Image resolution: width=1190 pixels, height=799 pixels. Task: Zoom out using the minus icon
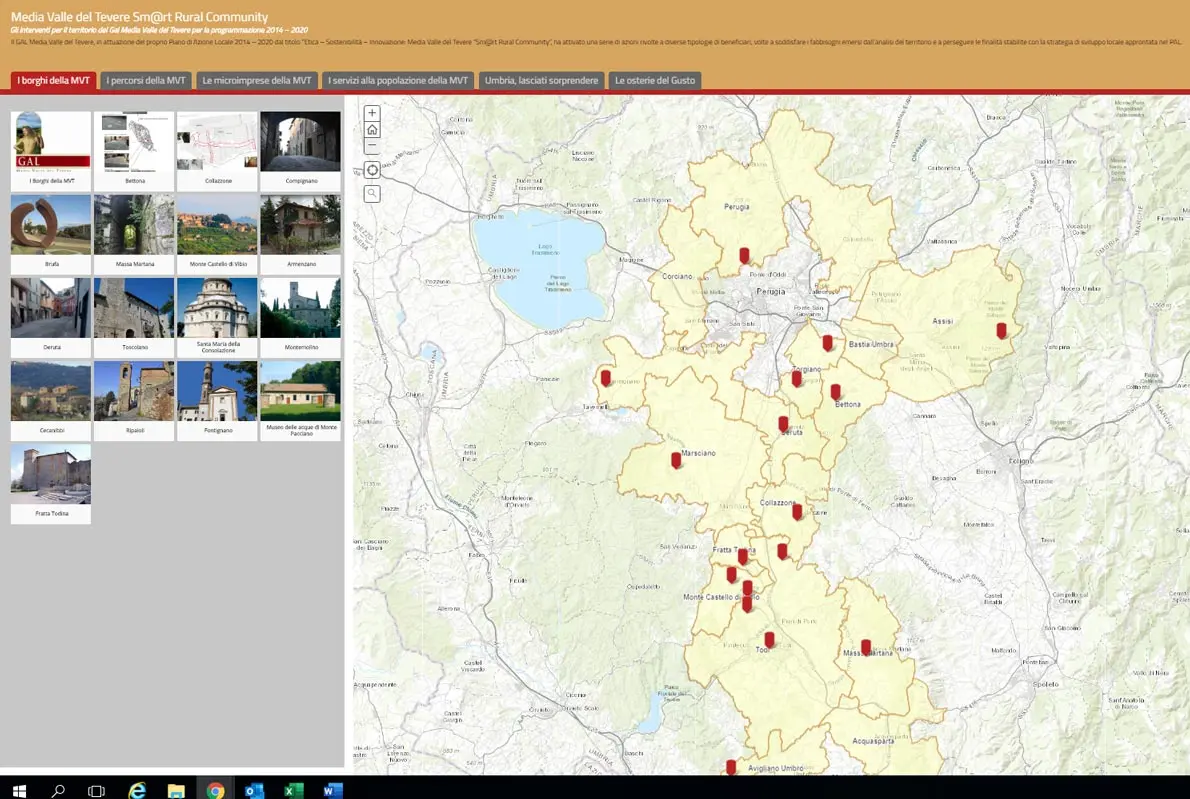click(371, 145)
